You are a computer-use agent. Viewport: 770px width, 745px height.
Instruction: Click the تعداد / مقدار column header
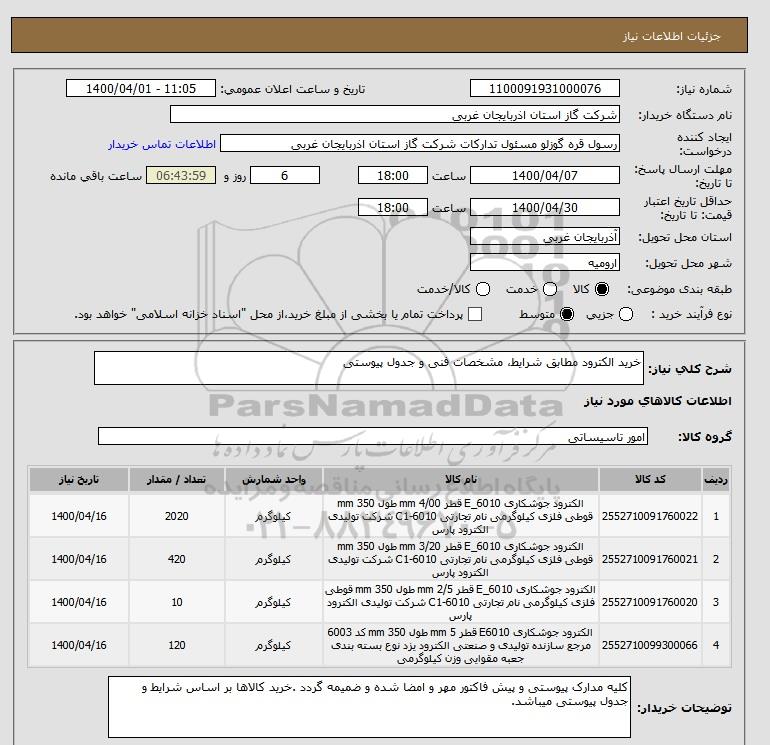tap(177, 479)
